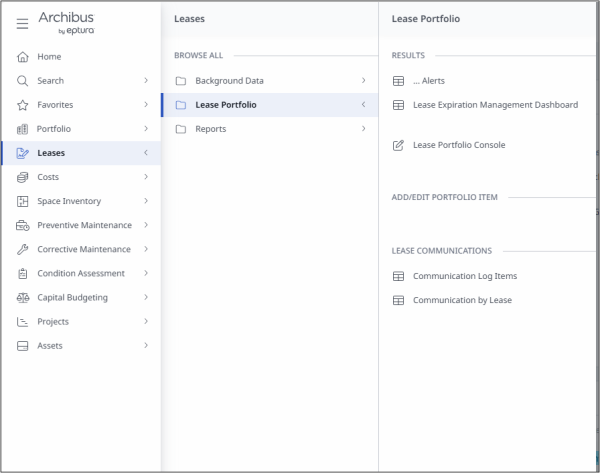Click the Communication Log Items table icon
The height and width of the screenshot is (473, 600).
coord(398,276)
